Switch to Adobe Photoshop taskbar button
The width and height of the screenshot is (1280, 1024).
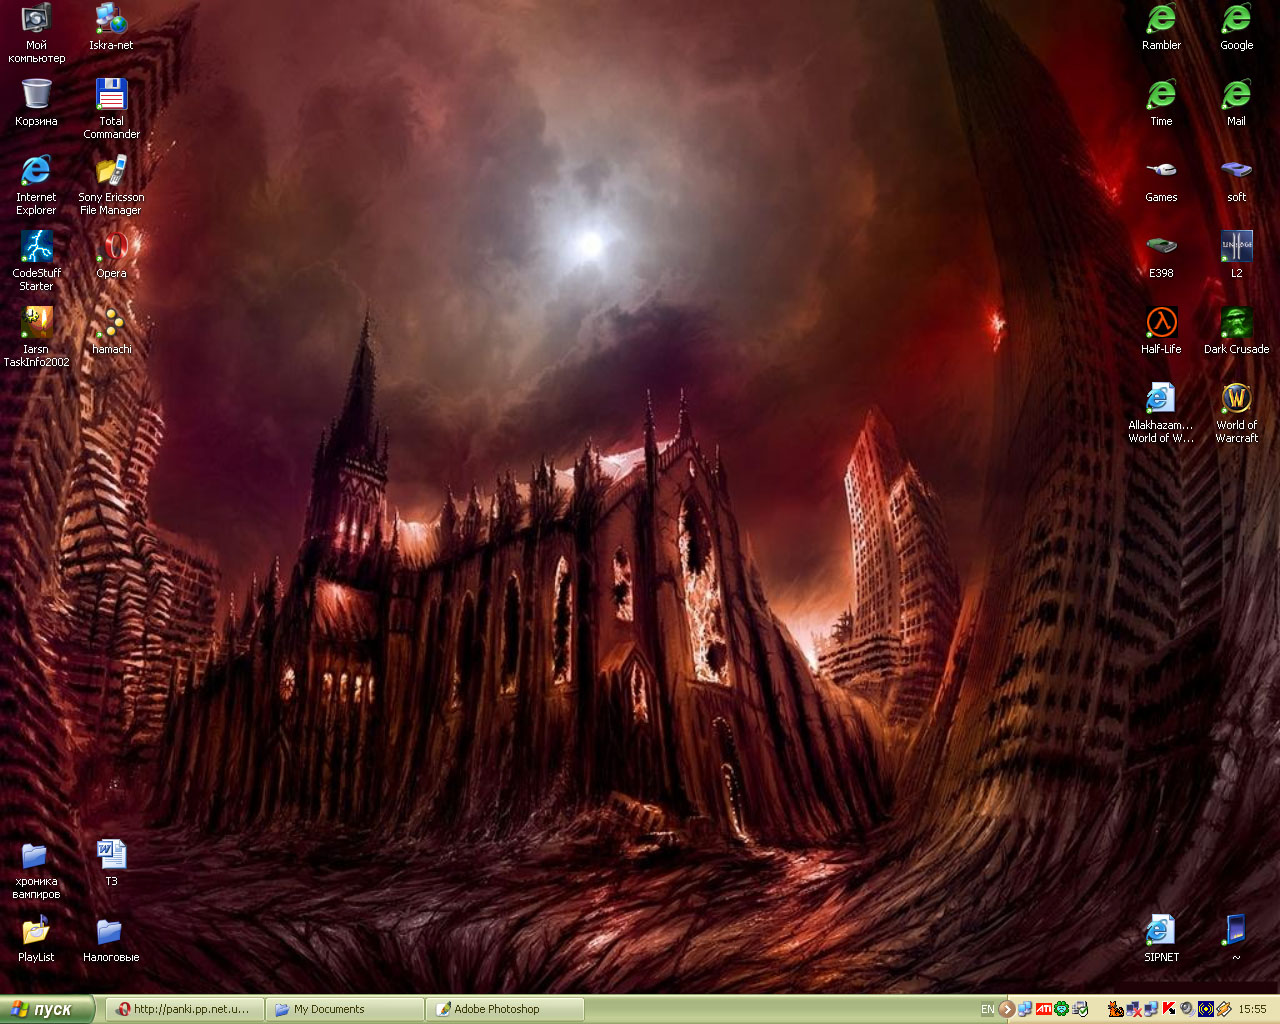pos(505,1009)
